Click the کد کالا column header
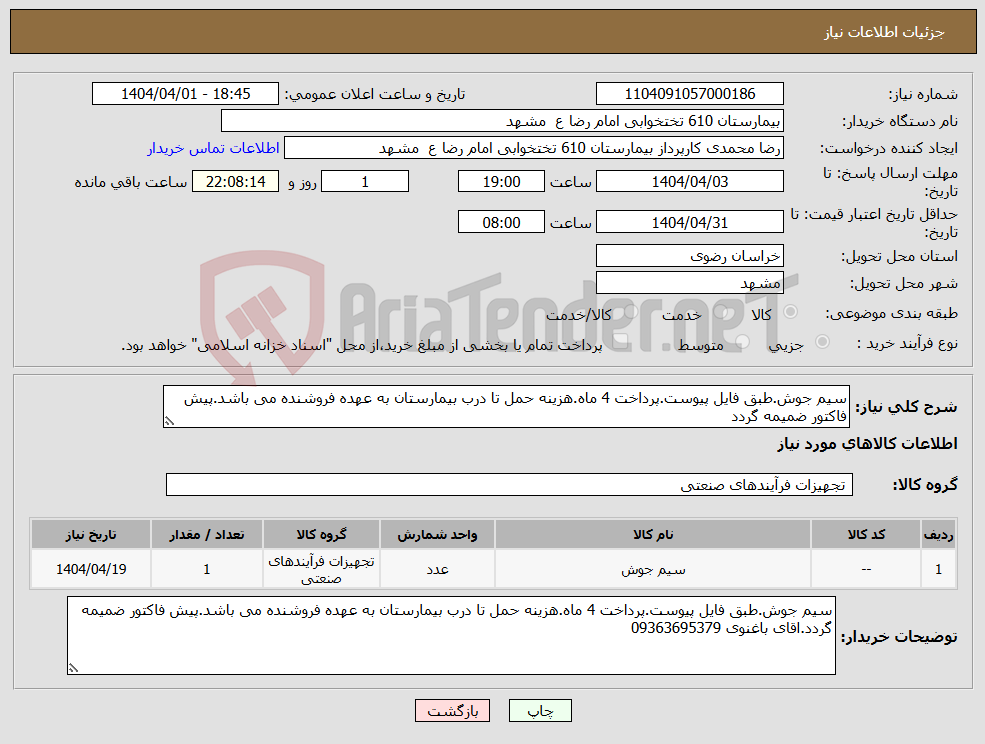Viewport: 985px width, 744px height. pyautogui.click(x=866, y=535)
